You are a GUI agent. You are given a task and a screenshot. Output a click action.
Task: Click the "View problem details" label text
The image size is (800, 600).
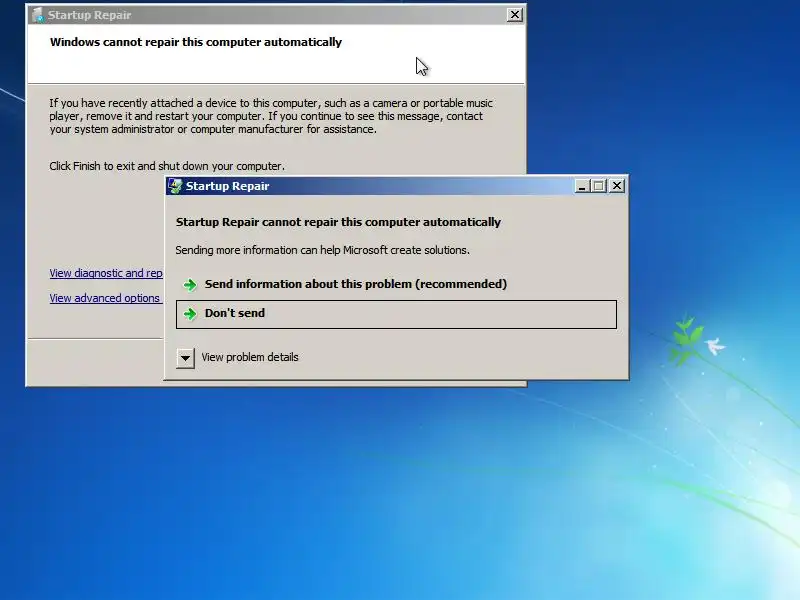tap(249, 357)
